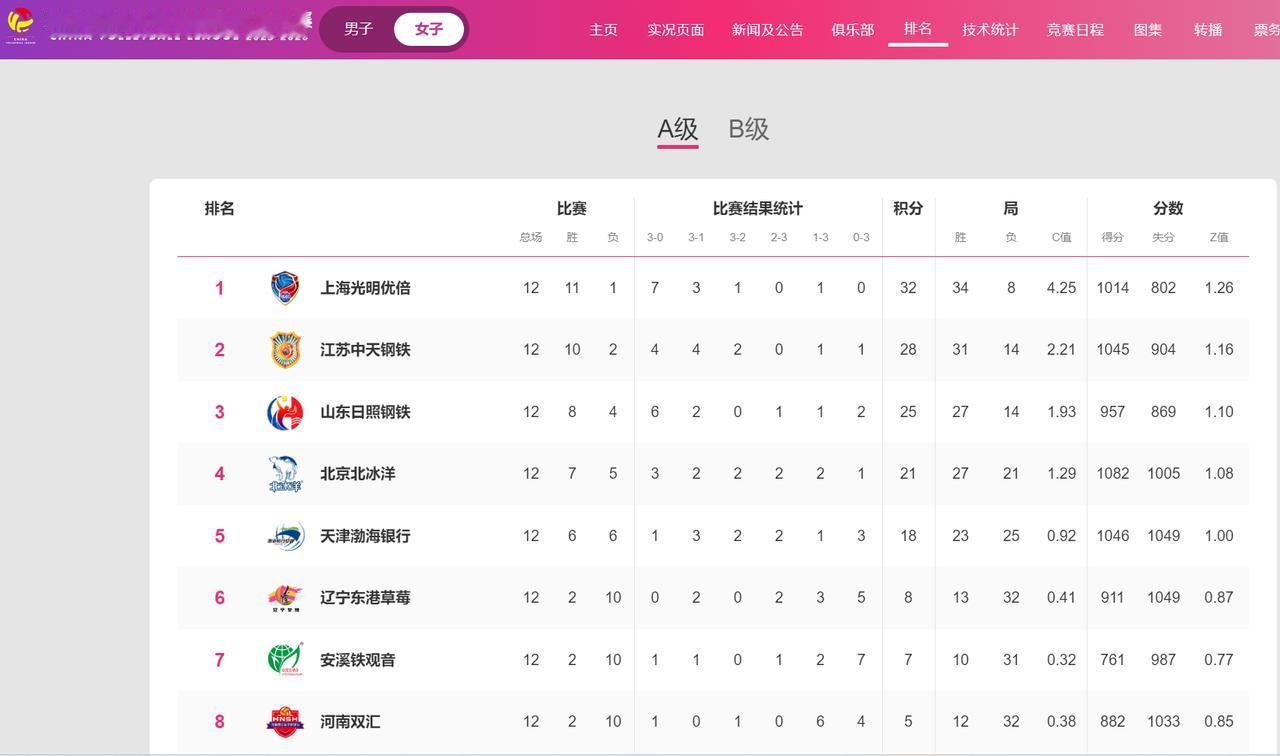1280x756 pixels.
Task: Open the 河南双汇 team name link
Action: 350,722
